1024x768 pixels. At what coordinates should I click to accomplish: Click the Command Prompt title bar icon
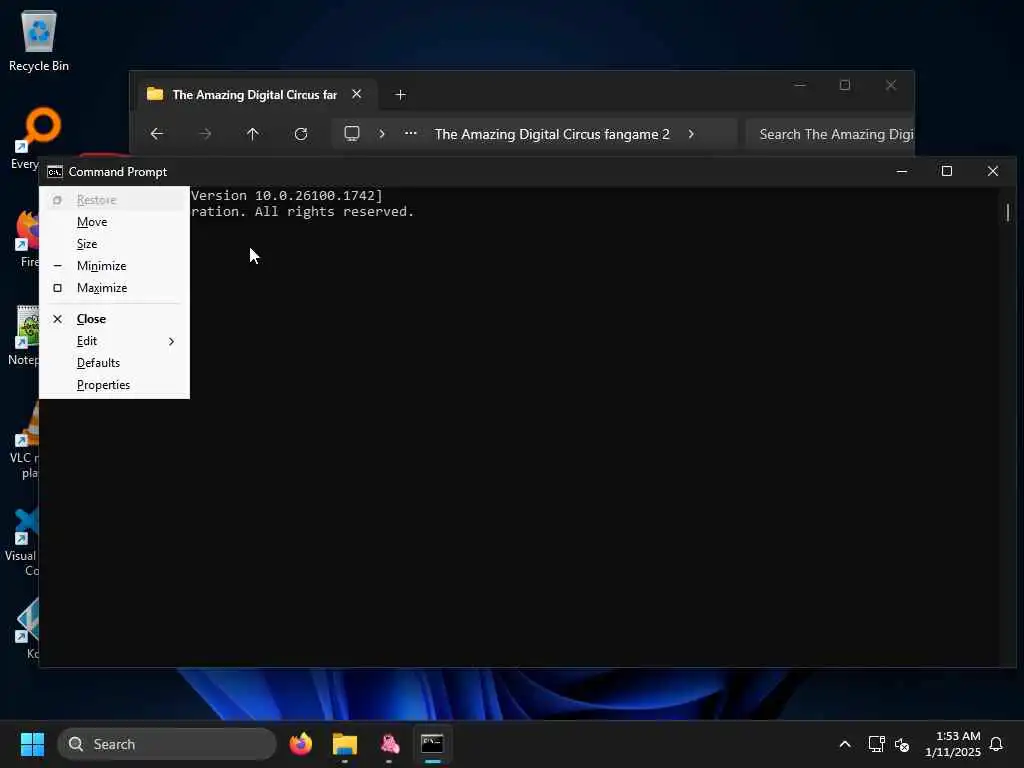pos(55,172)
